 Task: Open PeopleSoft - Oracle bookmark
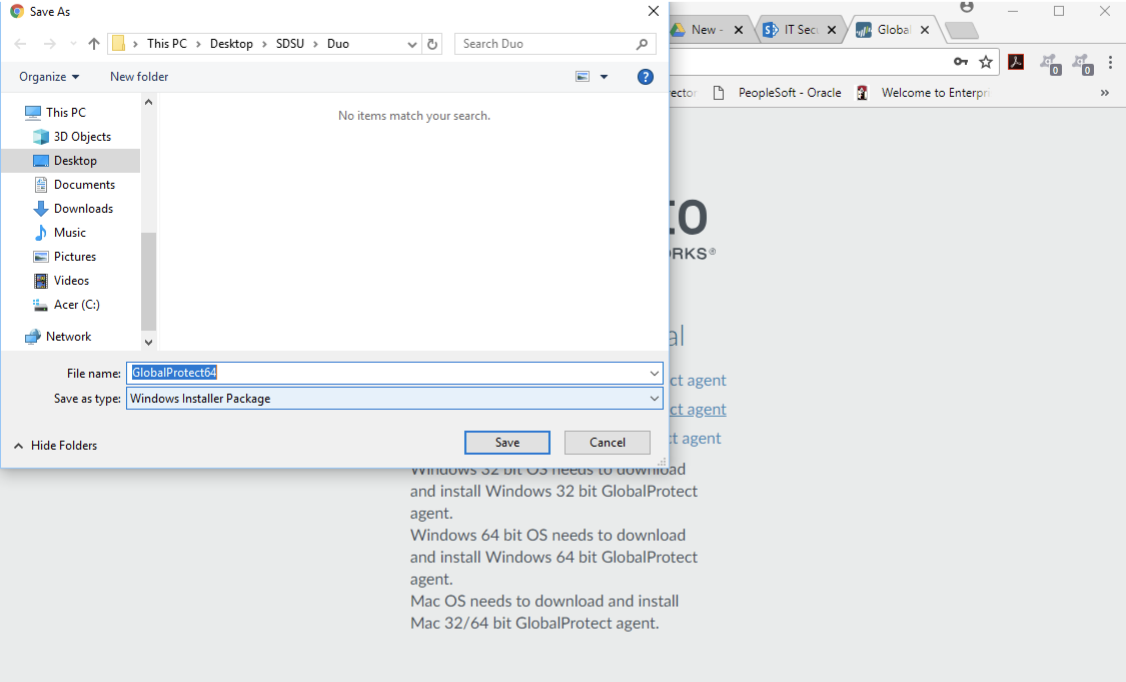(778, 93)
